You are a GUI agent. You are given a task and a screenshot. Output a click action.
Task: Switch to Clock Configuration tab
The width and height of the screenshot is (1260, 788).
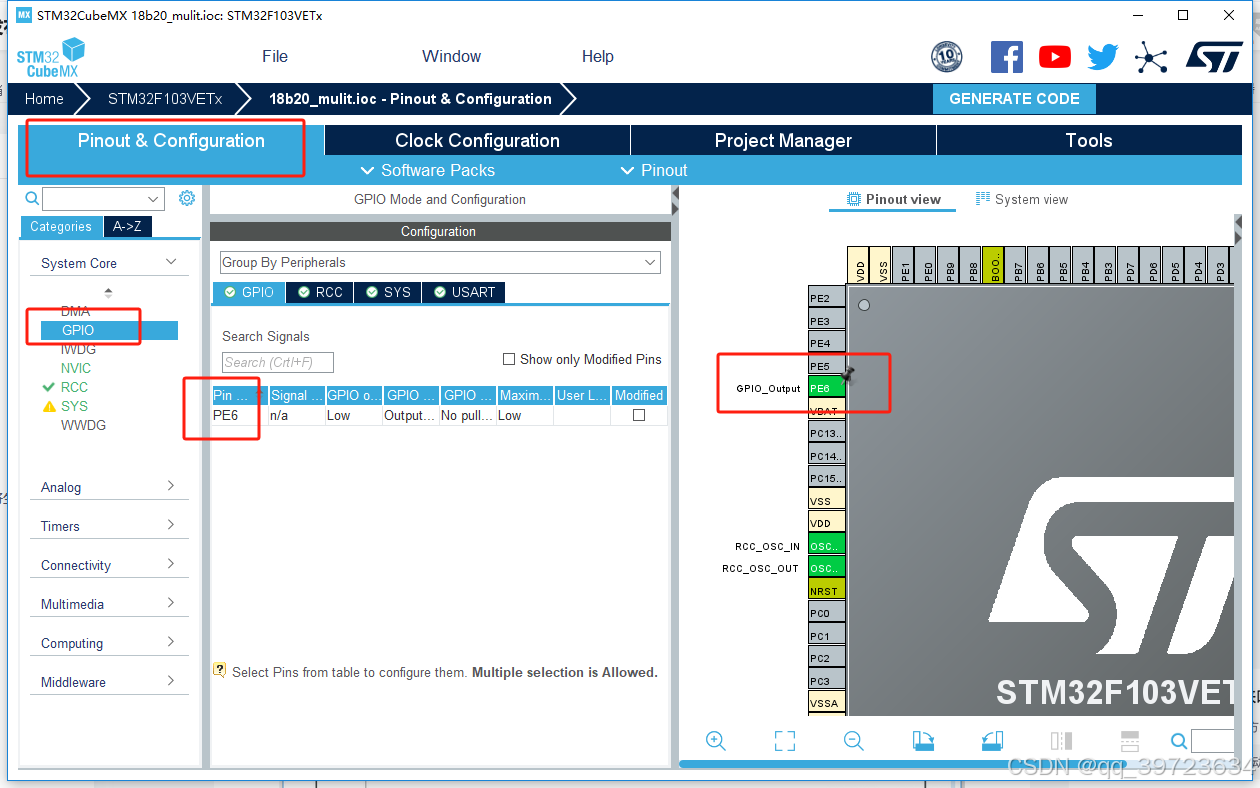477,140
